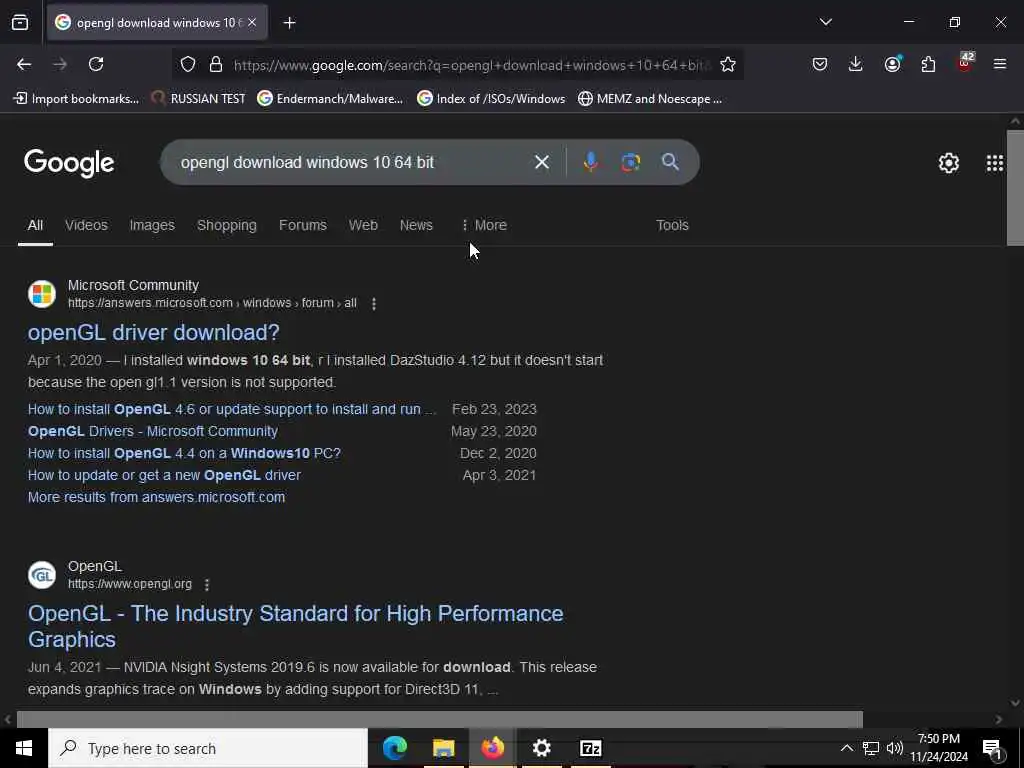The height and width of the screenshot is (768, 1024).
Task: Open Firefox View in tab bar
Action: [20, 23]
